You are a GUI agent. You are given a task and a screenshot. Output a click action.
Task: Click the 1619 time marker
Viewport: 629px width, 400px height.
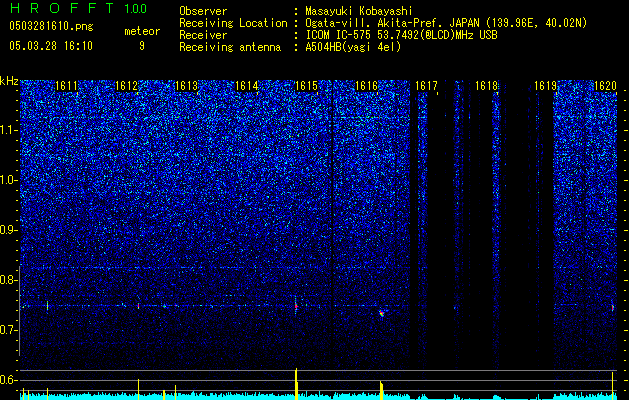click(x=546, y=86)
